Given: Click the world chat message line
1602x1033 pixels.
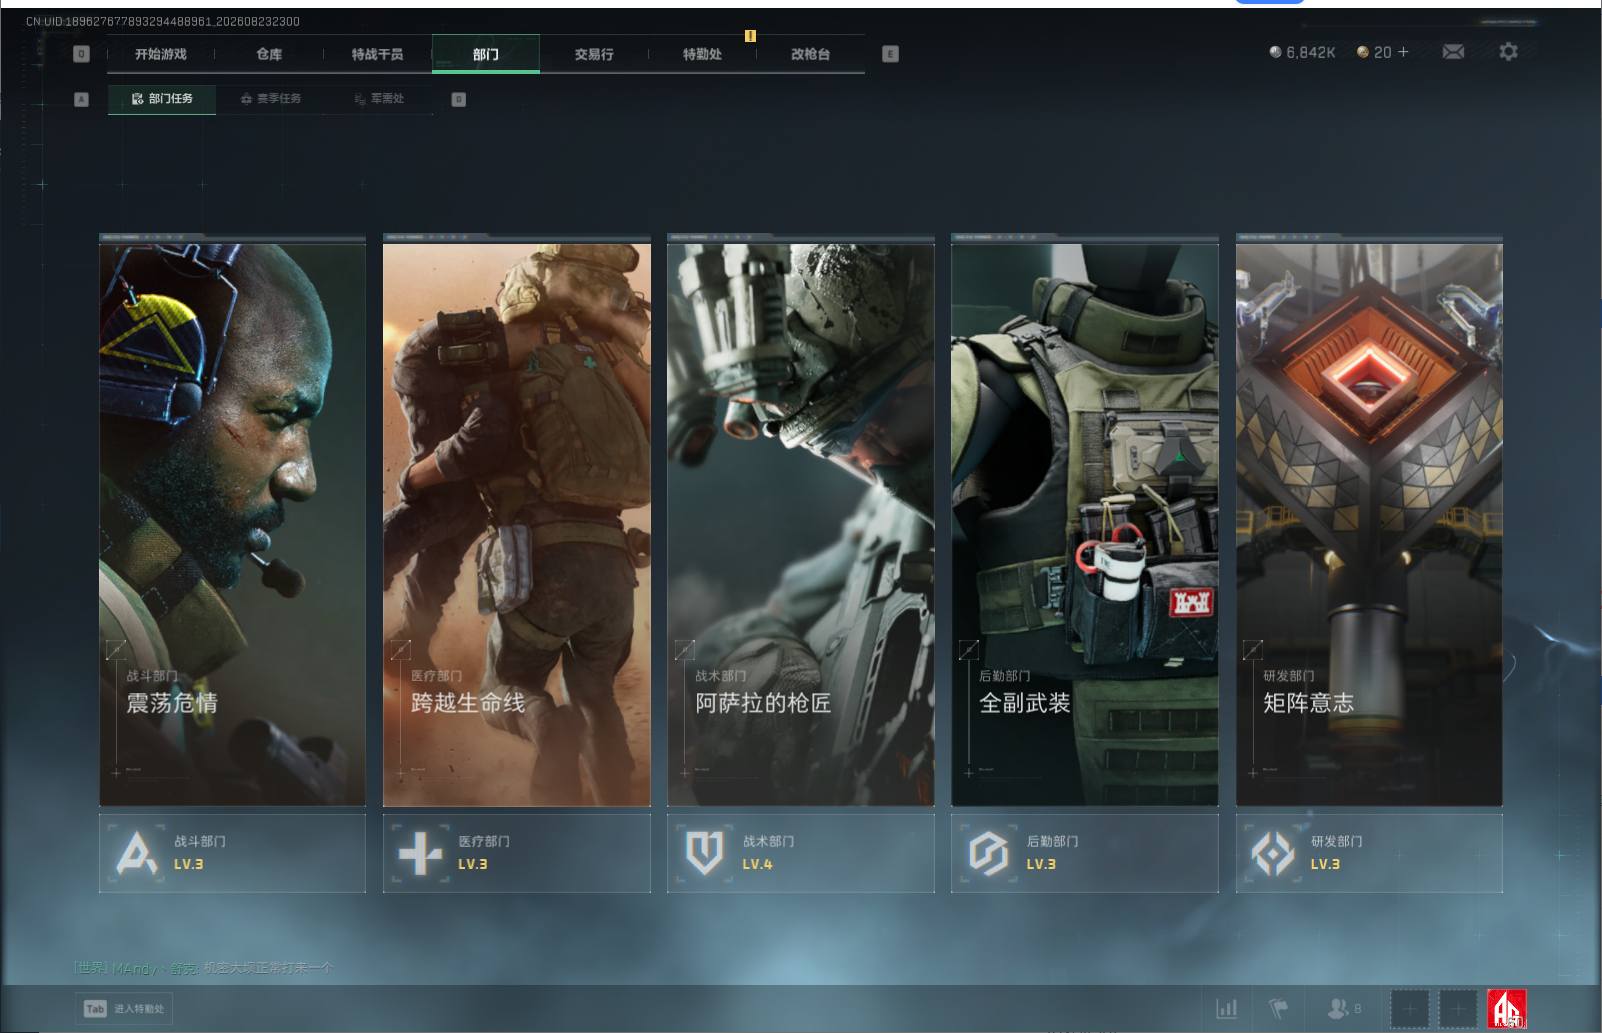Looking at the screenshot, I should click(x=203, y=968).
